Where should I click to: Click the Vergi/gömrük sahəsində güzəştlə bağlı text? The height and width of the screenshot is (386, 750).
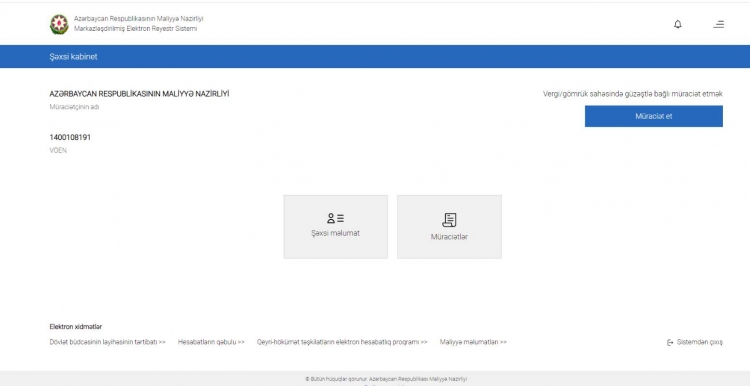tap(632, 94)
